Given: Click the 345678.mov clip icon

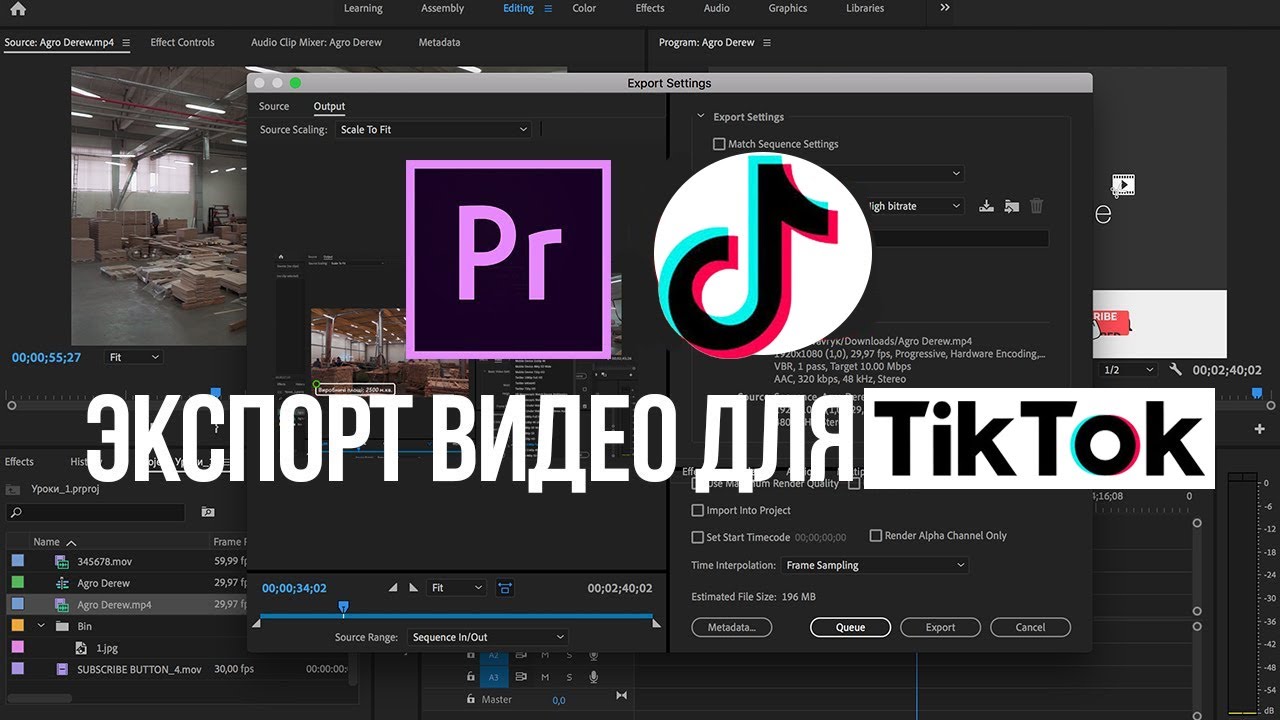Looking at the screenshot, I should coord(62,562).
